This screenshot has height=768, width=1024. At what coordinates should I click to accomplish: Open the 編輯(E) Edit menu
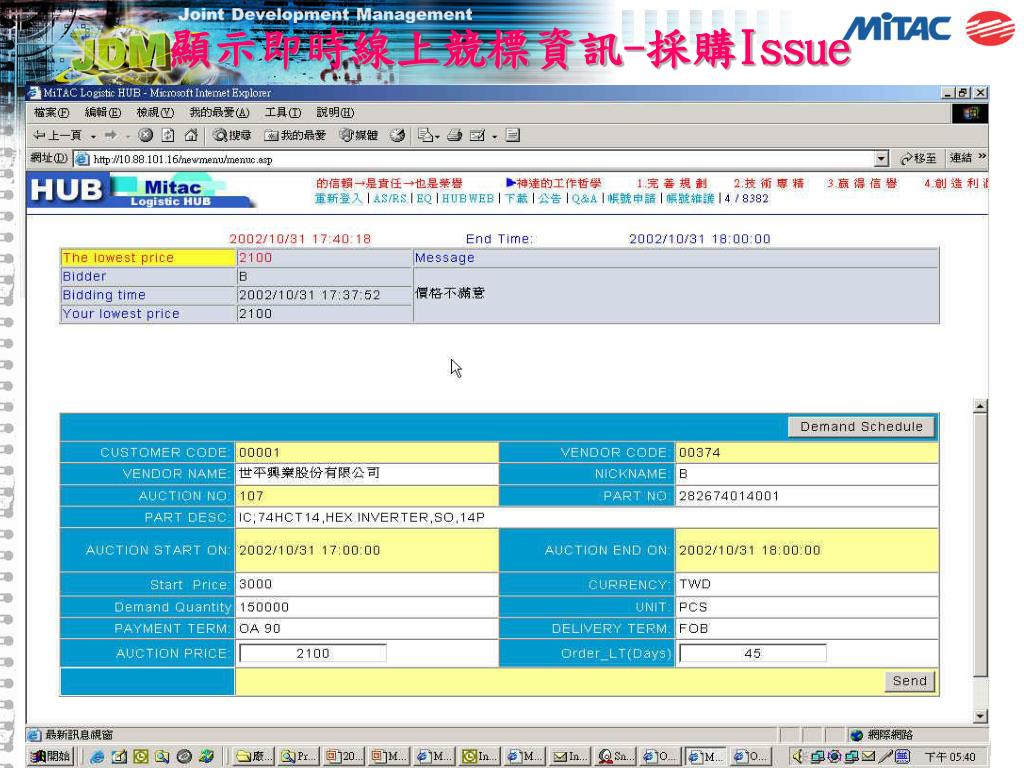pyautogui.click(x=103, y=112)
